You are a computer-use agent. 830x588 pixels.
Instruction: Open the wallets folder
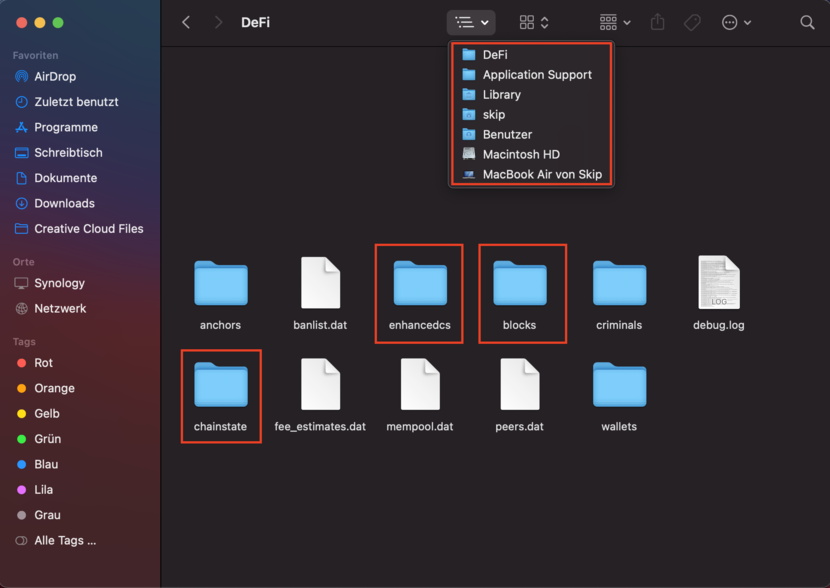(618, 385)
